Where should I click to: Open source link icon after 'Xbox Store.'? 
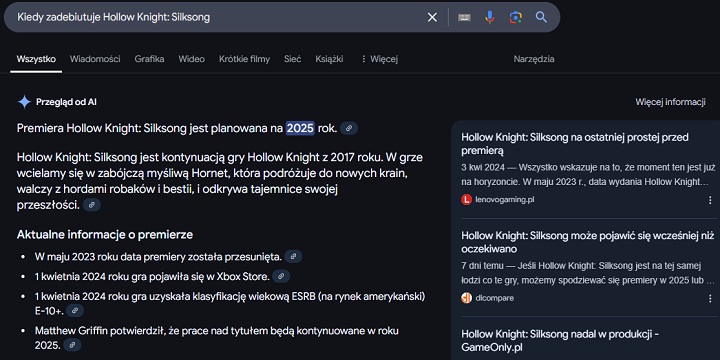281,276
